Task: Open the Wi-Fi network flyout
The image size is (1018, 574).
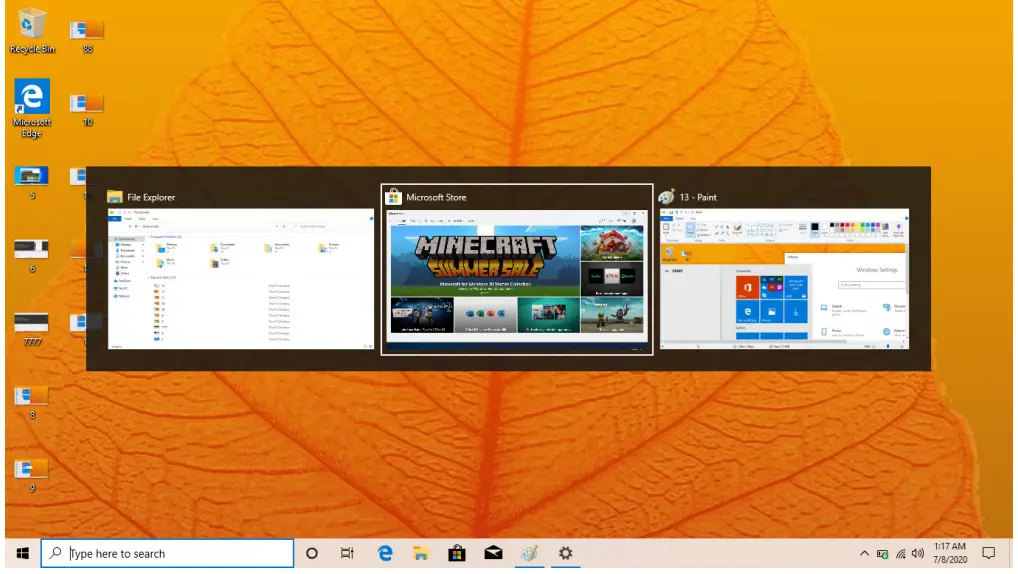Action: (900, 554)
